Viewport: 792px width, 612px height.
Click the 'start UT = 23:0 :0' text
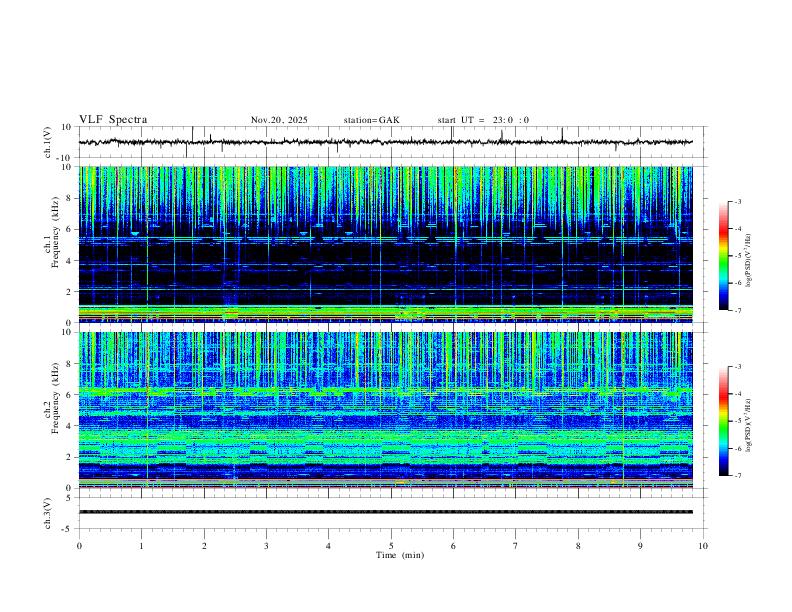point(483,120)
